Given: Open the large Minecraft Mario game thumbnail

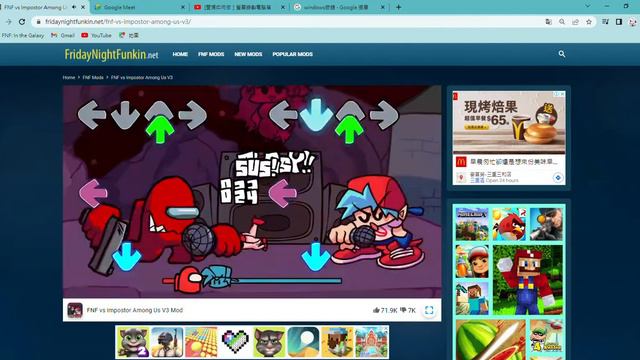Looking at the screenshot, I should 528,280.
